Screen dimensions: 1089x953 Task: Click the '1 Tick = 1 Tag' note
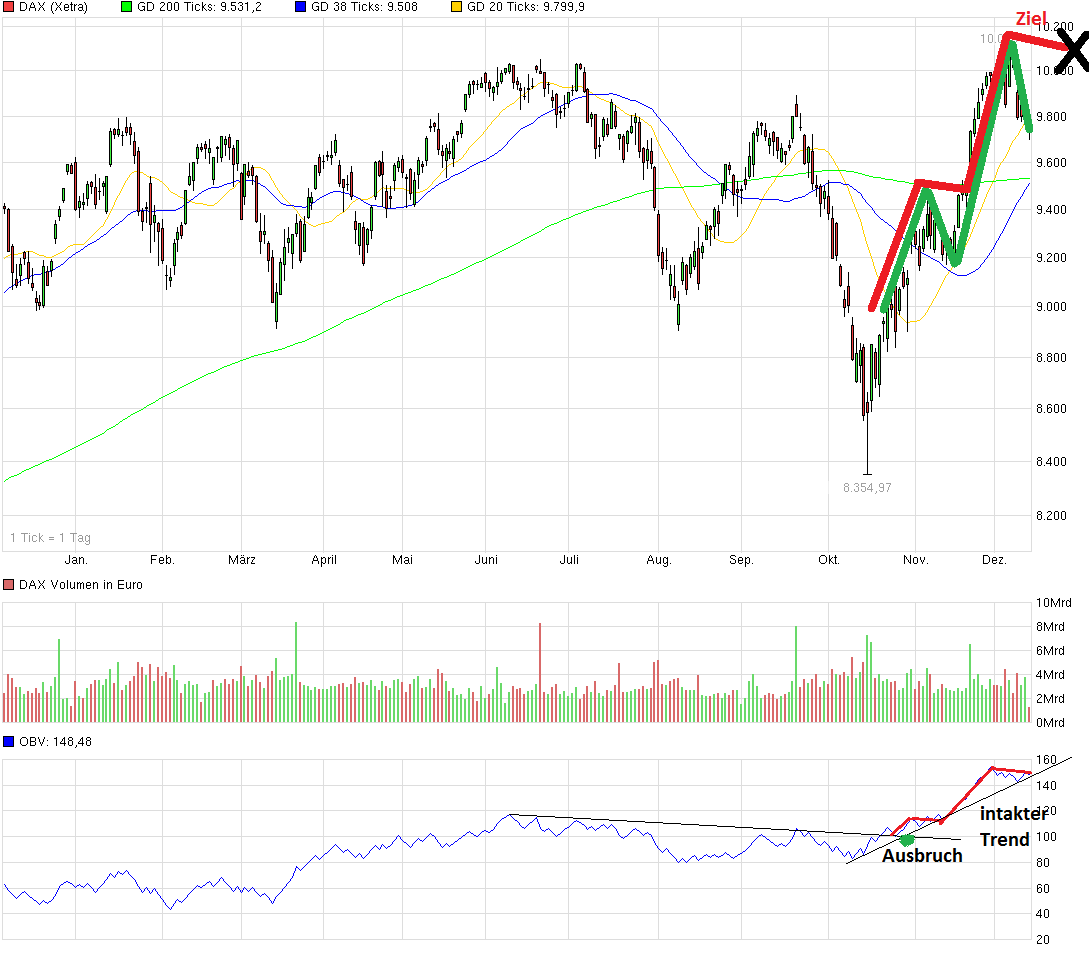click(x=50, y=538)
